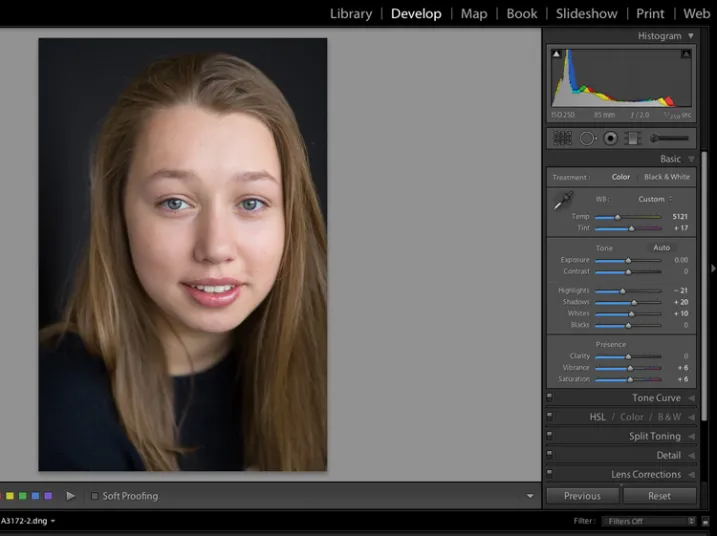Open the Slideshow module
This screenshot has width=717, height=536.
click(586, 14)
